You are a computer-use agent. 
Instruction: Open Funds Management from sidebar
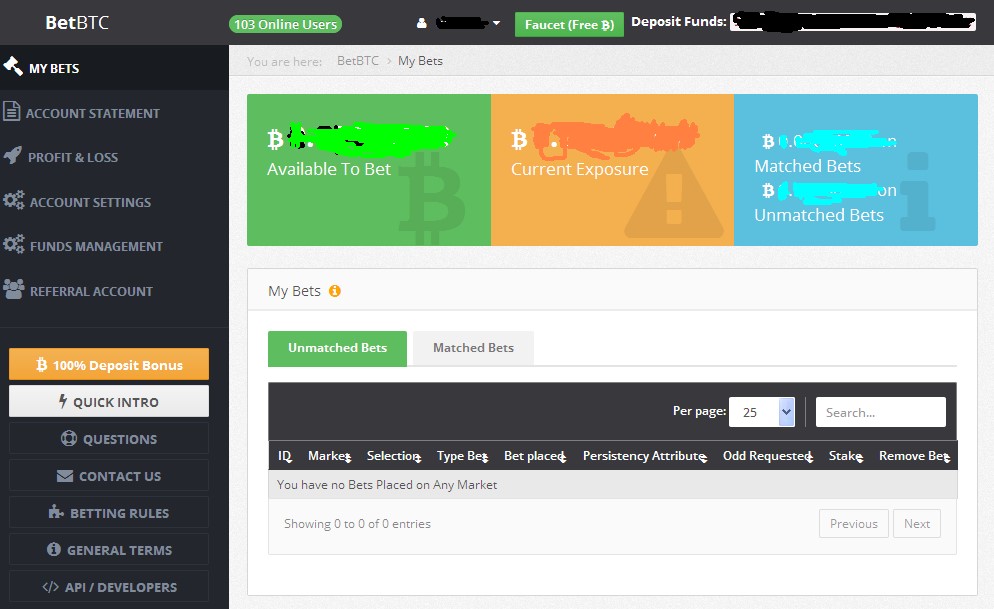pyautogui.click(x=114, y=246)
